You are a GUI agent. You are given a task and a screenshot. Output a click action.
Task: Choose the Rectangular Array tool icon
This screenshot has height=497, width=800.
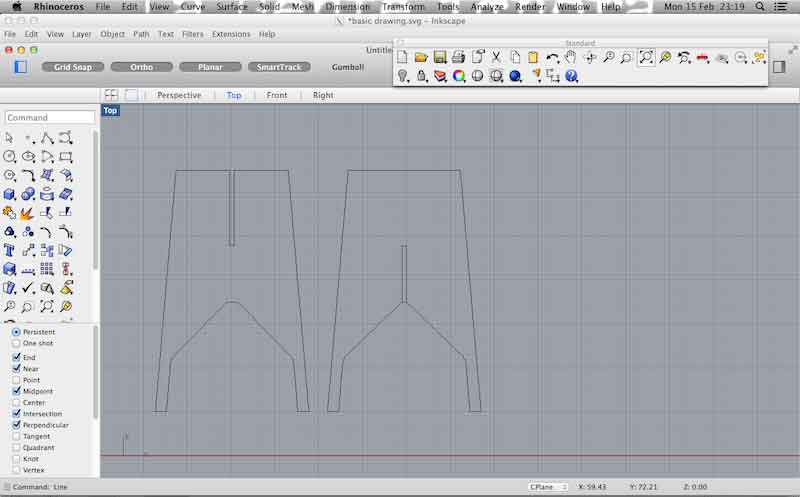point(47,269)
